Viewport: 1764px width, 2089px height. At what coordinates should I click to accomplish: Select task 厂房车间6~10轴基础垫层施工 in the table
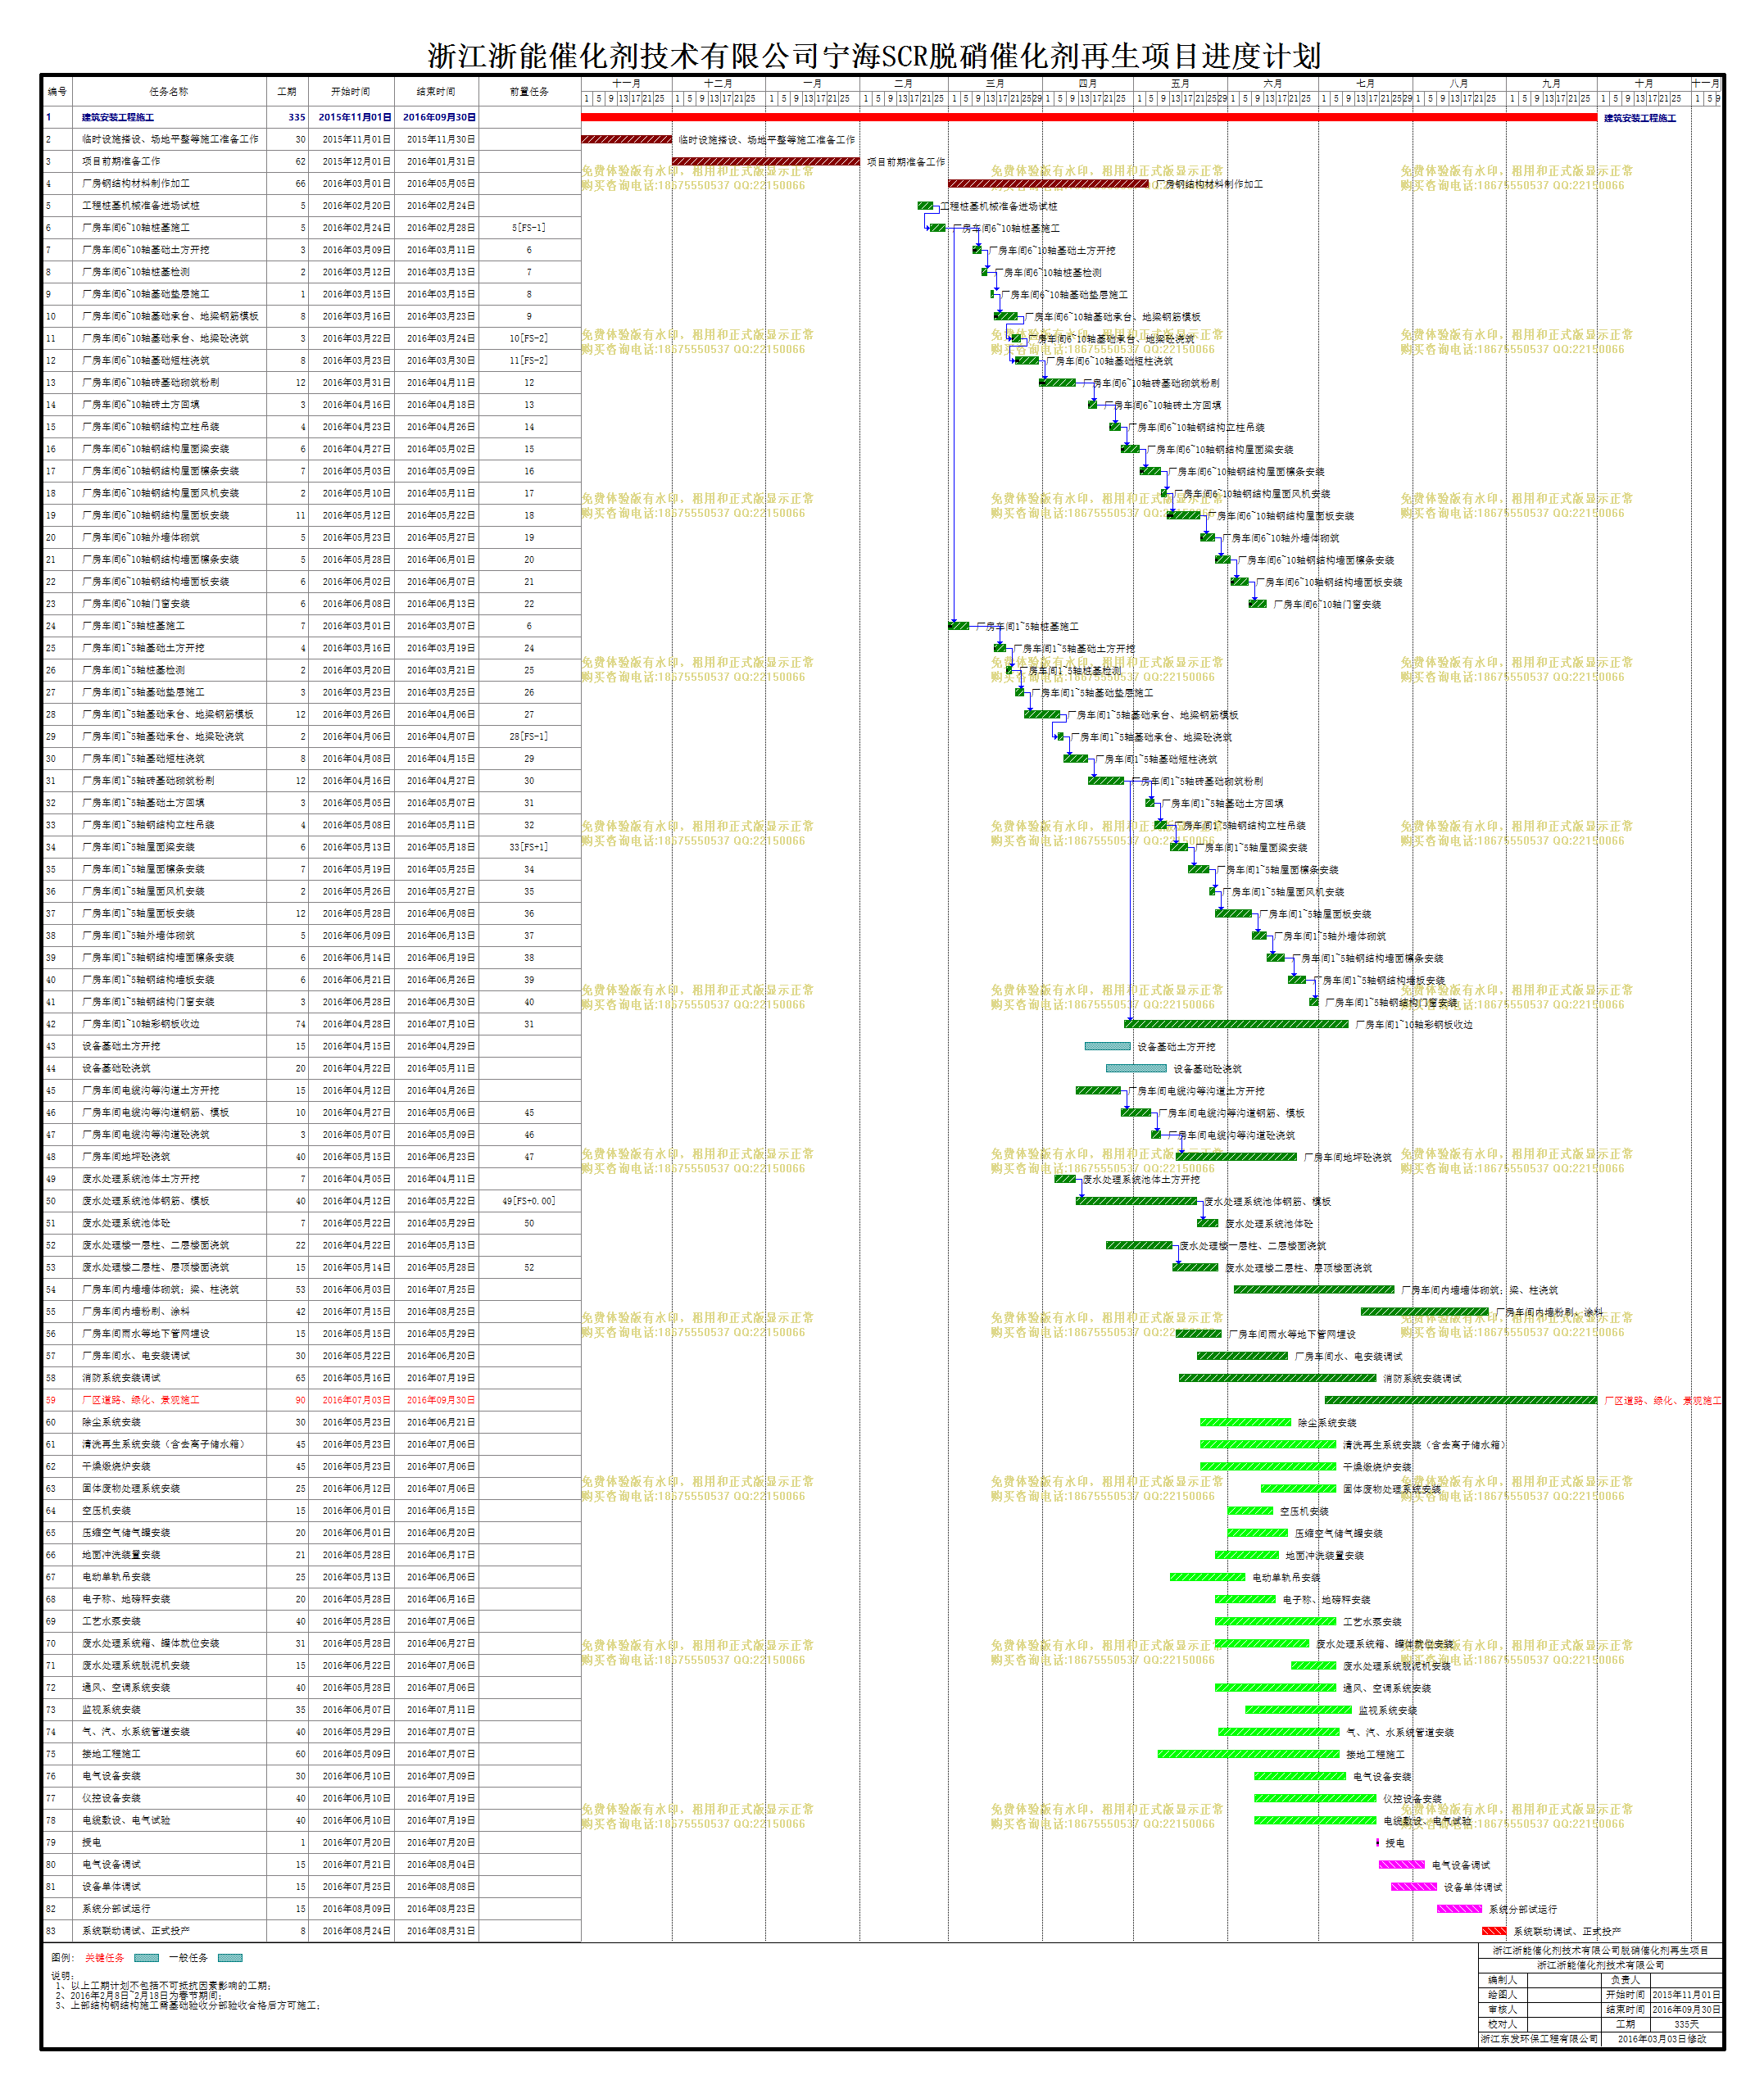[x=146, y=294]
